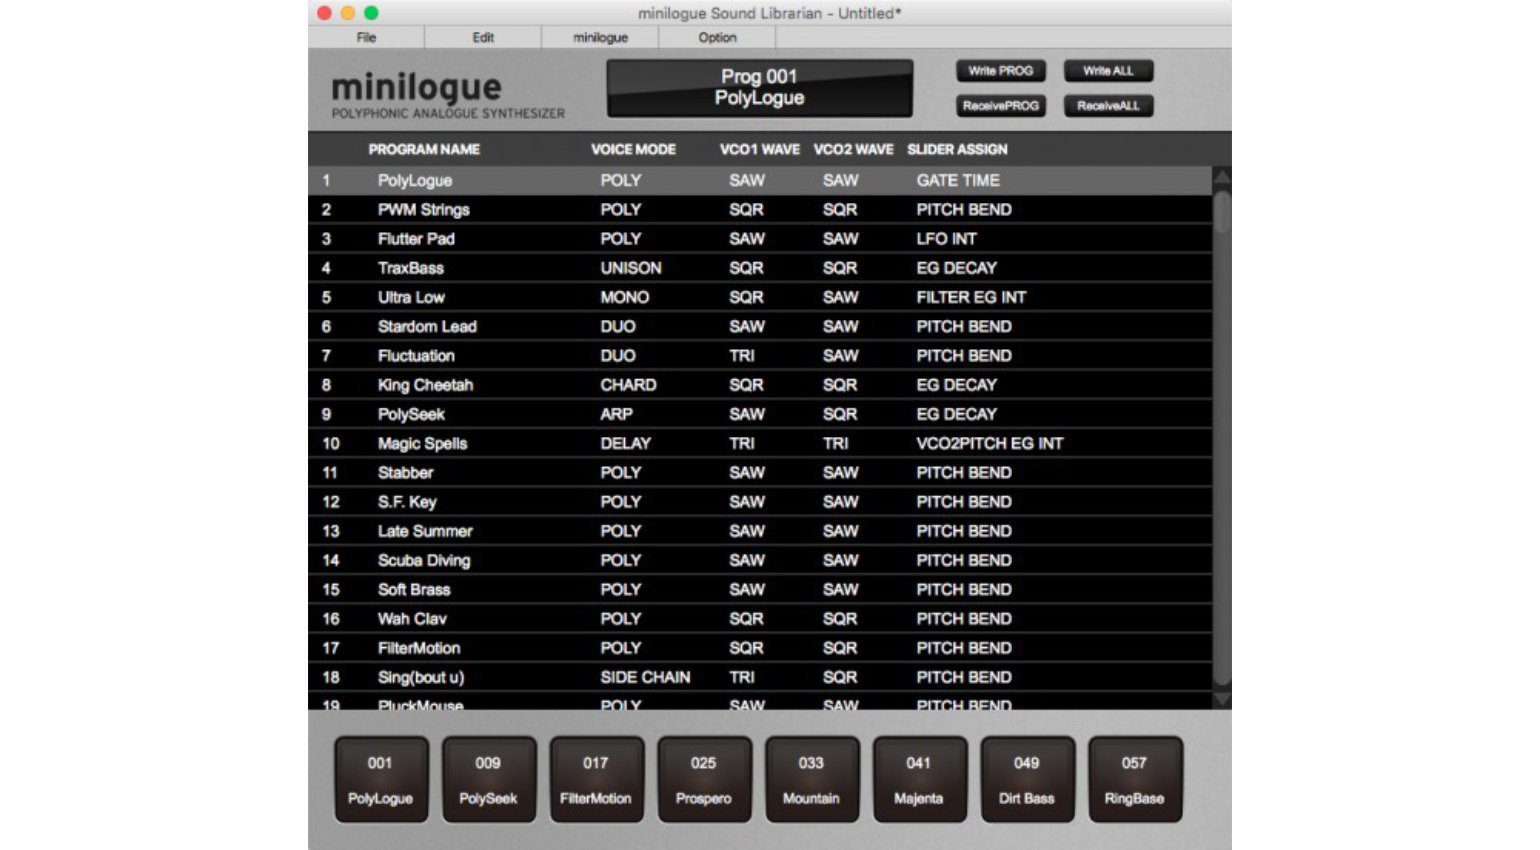The height and width of the screenshot is (850, 1540).
Task: Click the GATE TIME slider assign cell
Action: pyautogui.click(x=958, y=180)
